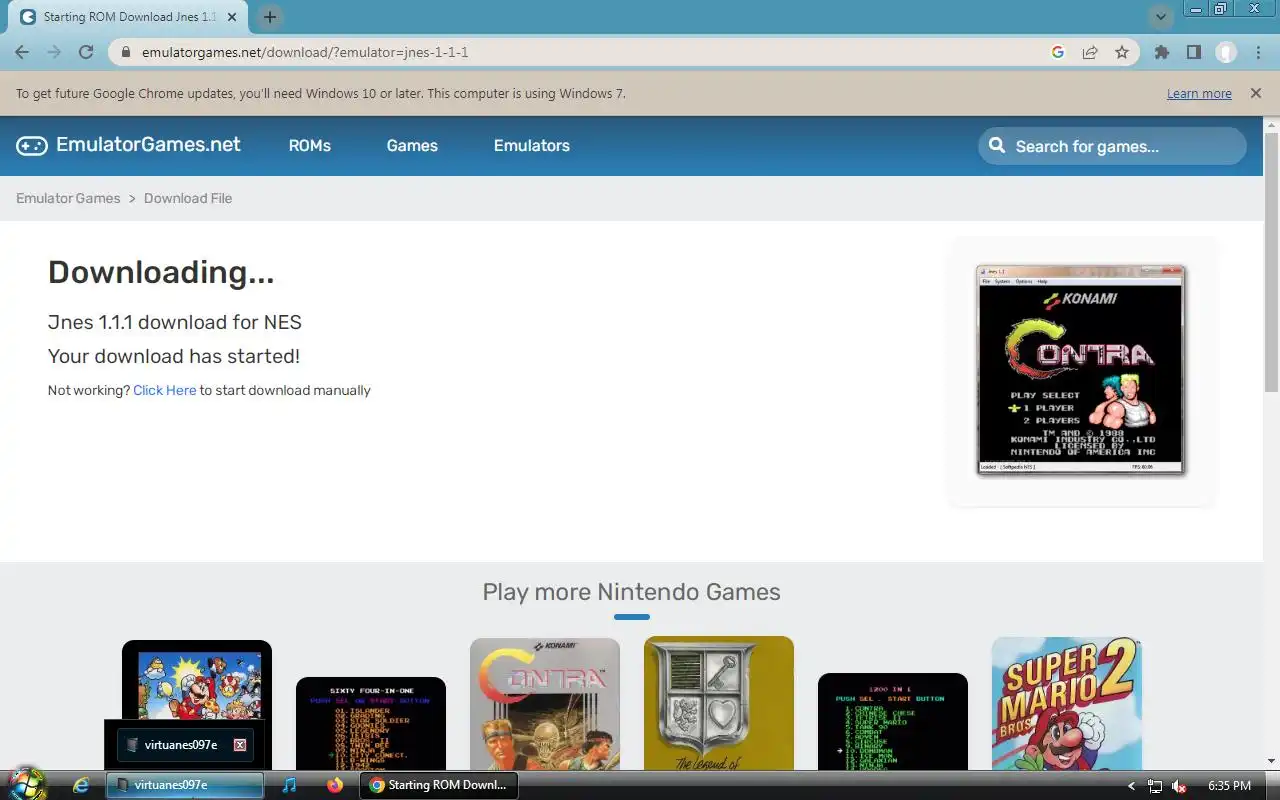Click the EmulatorGames.net logo

(x=128, y=145)
